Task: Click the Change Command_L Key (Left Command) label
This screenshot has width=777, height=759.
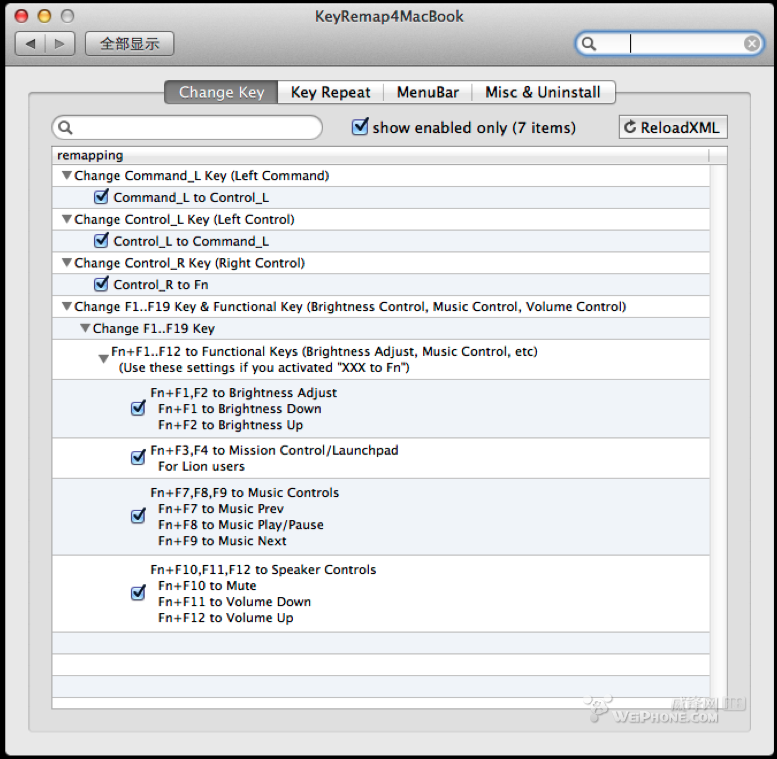Action: 202,176
